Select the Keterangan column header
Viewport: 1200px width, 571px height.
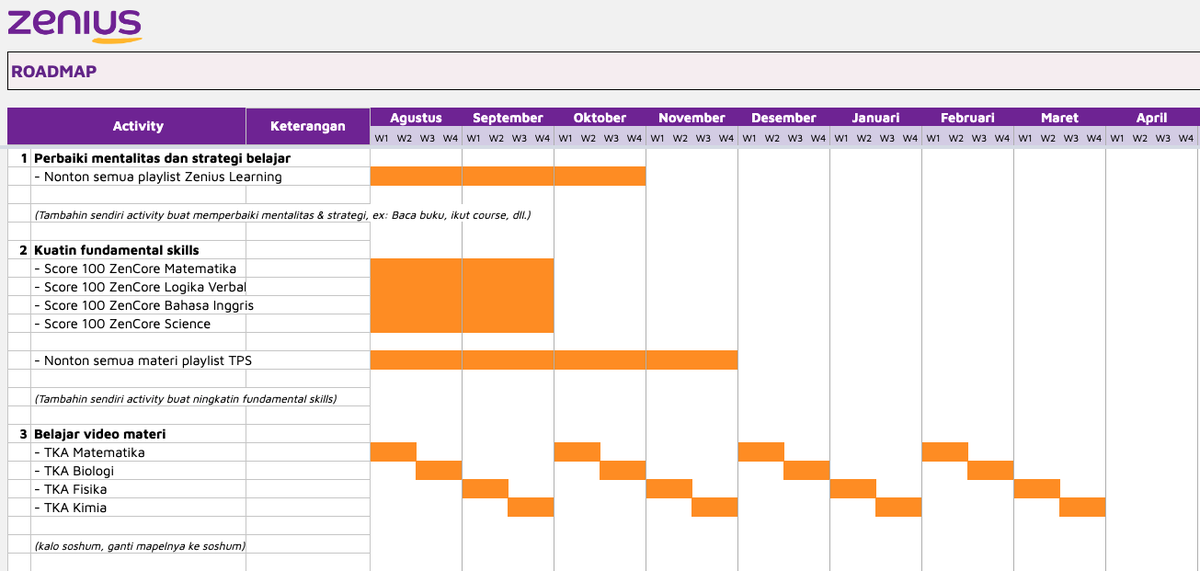coord(308,126)
